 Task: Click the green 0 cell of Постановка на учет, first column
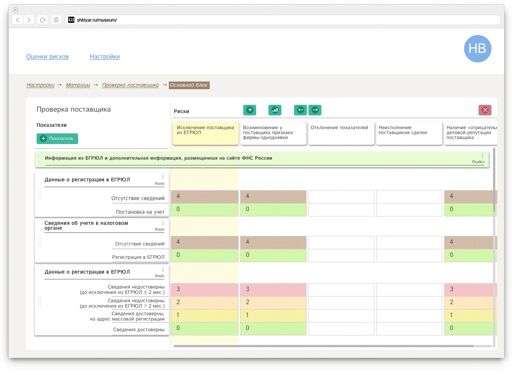[206, 209]
